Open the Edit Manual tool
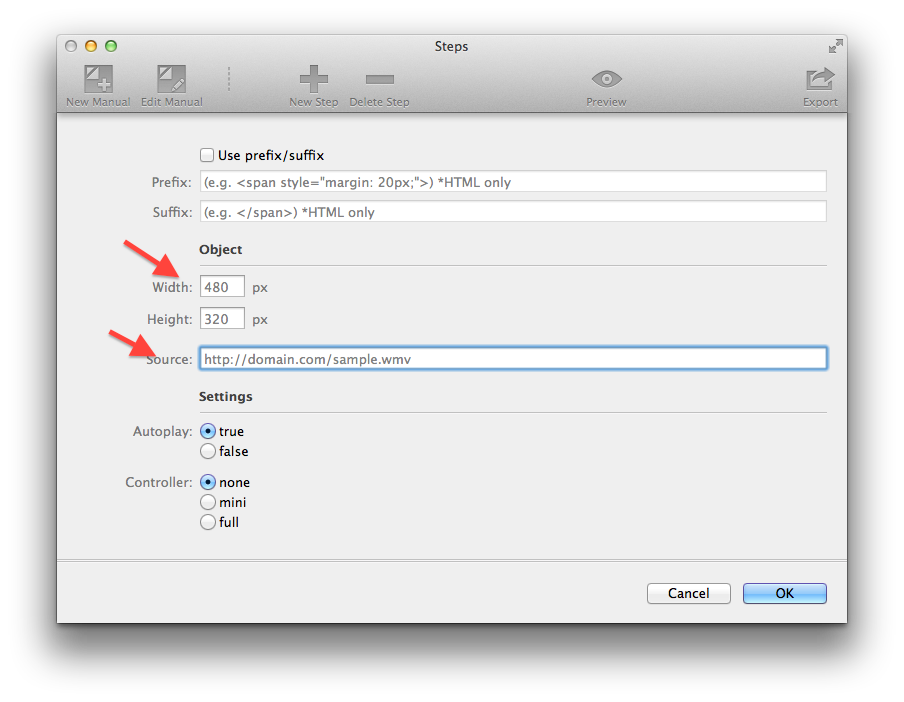Image resolution: width=904 pixels, height=702 pixels. (171, 80)
